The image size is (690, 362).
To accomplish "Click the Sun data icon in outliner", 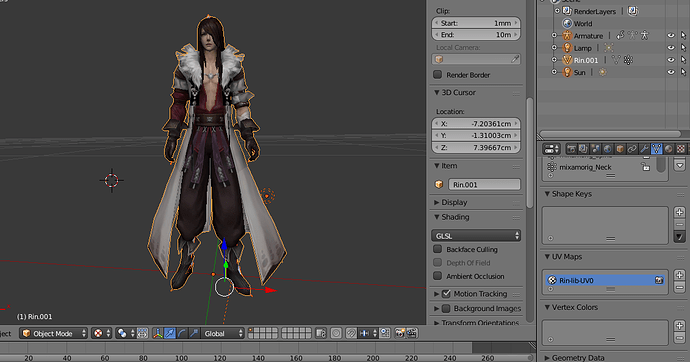I will tap(602, 72).
